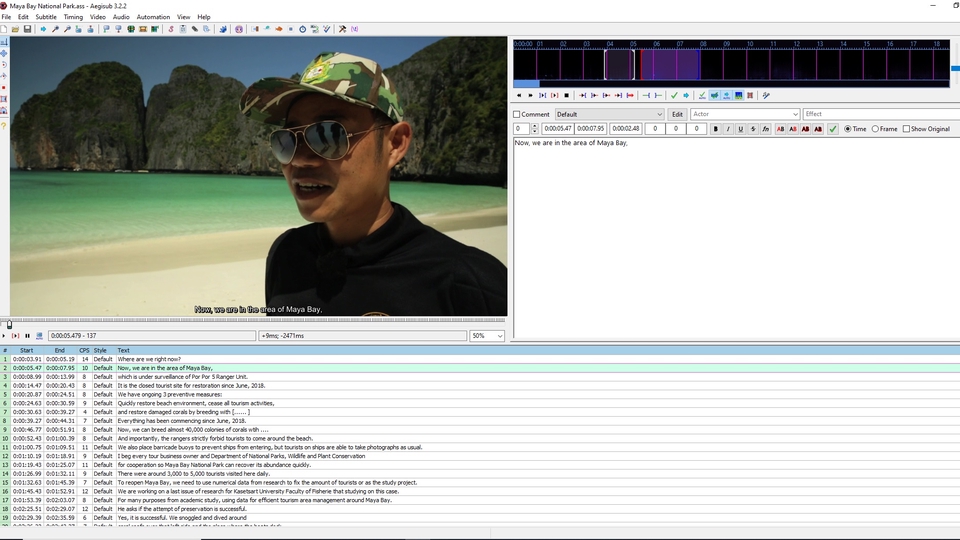Image resolution: width=960 pixels, height=540 pixels.
Task: Select the rotate on Z axis tool
Action: (4, 65)
